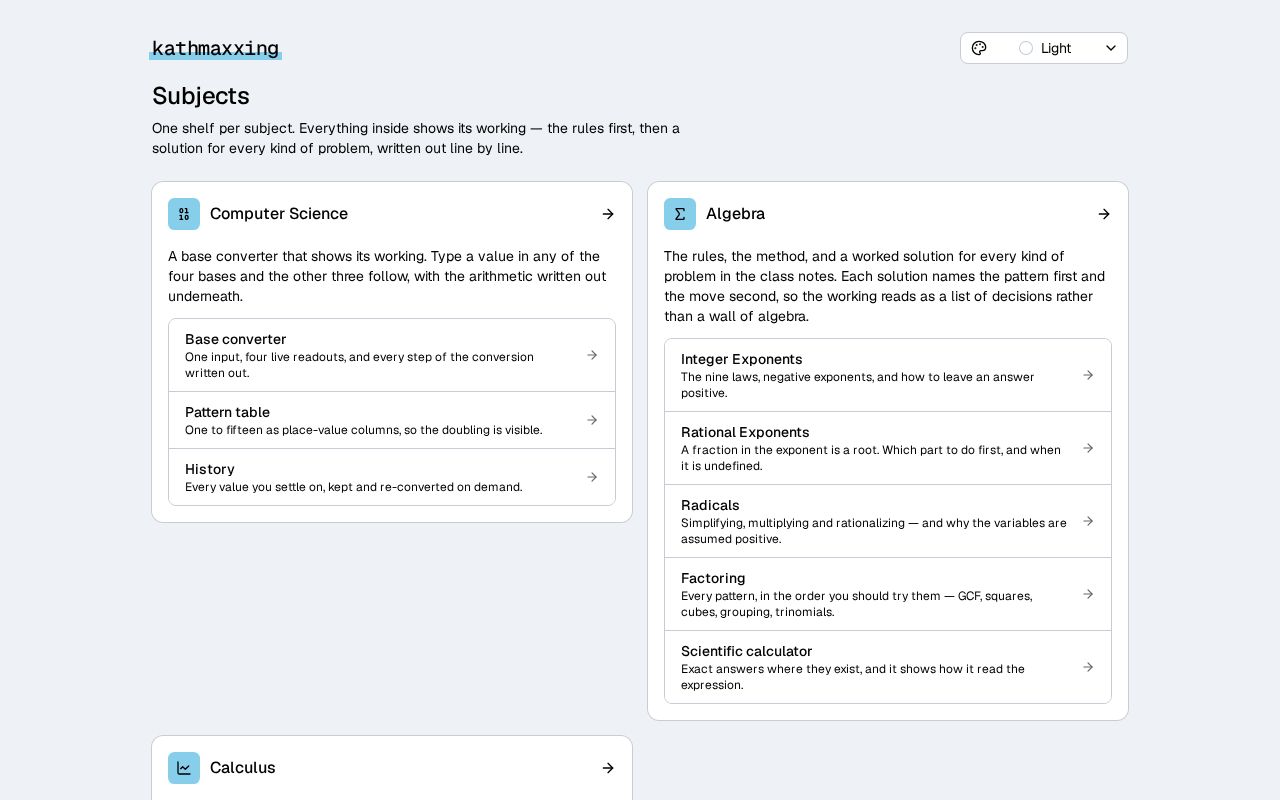Click the arrow in the Rational Exponents row
Viewport: 1280px width, 800px height.
(1088, 448)
